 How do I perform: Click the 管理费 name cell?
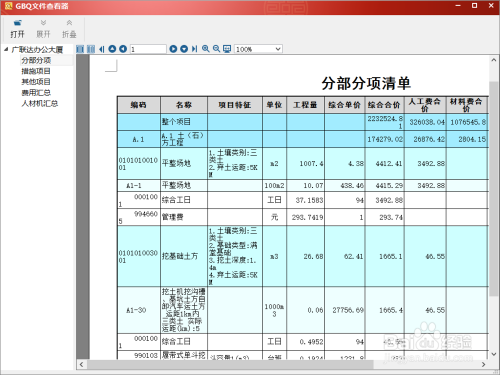pyautogui.click(x=184, y=217)
